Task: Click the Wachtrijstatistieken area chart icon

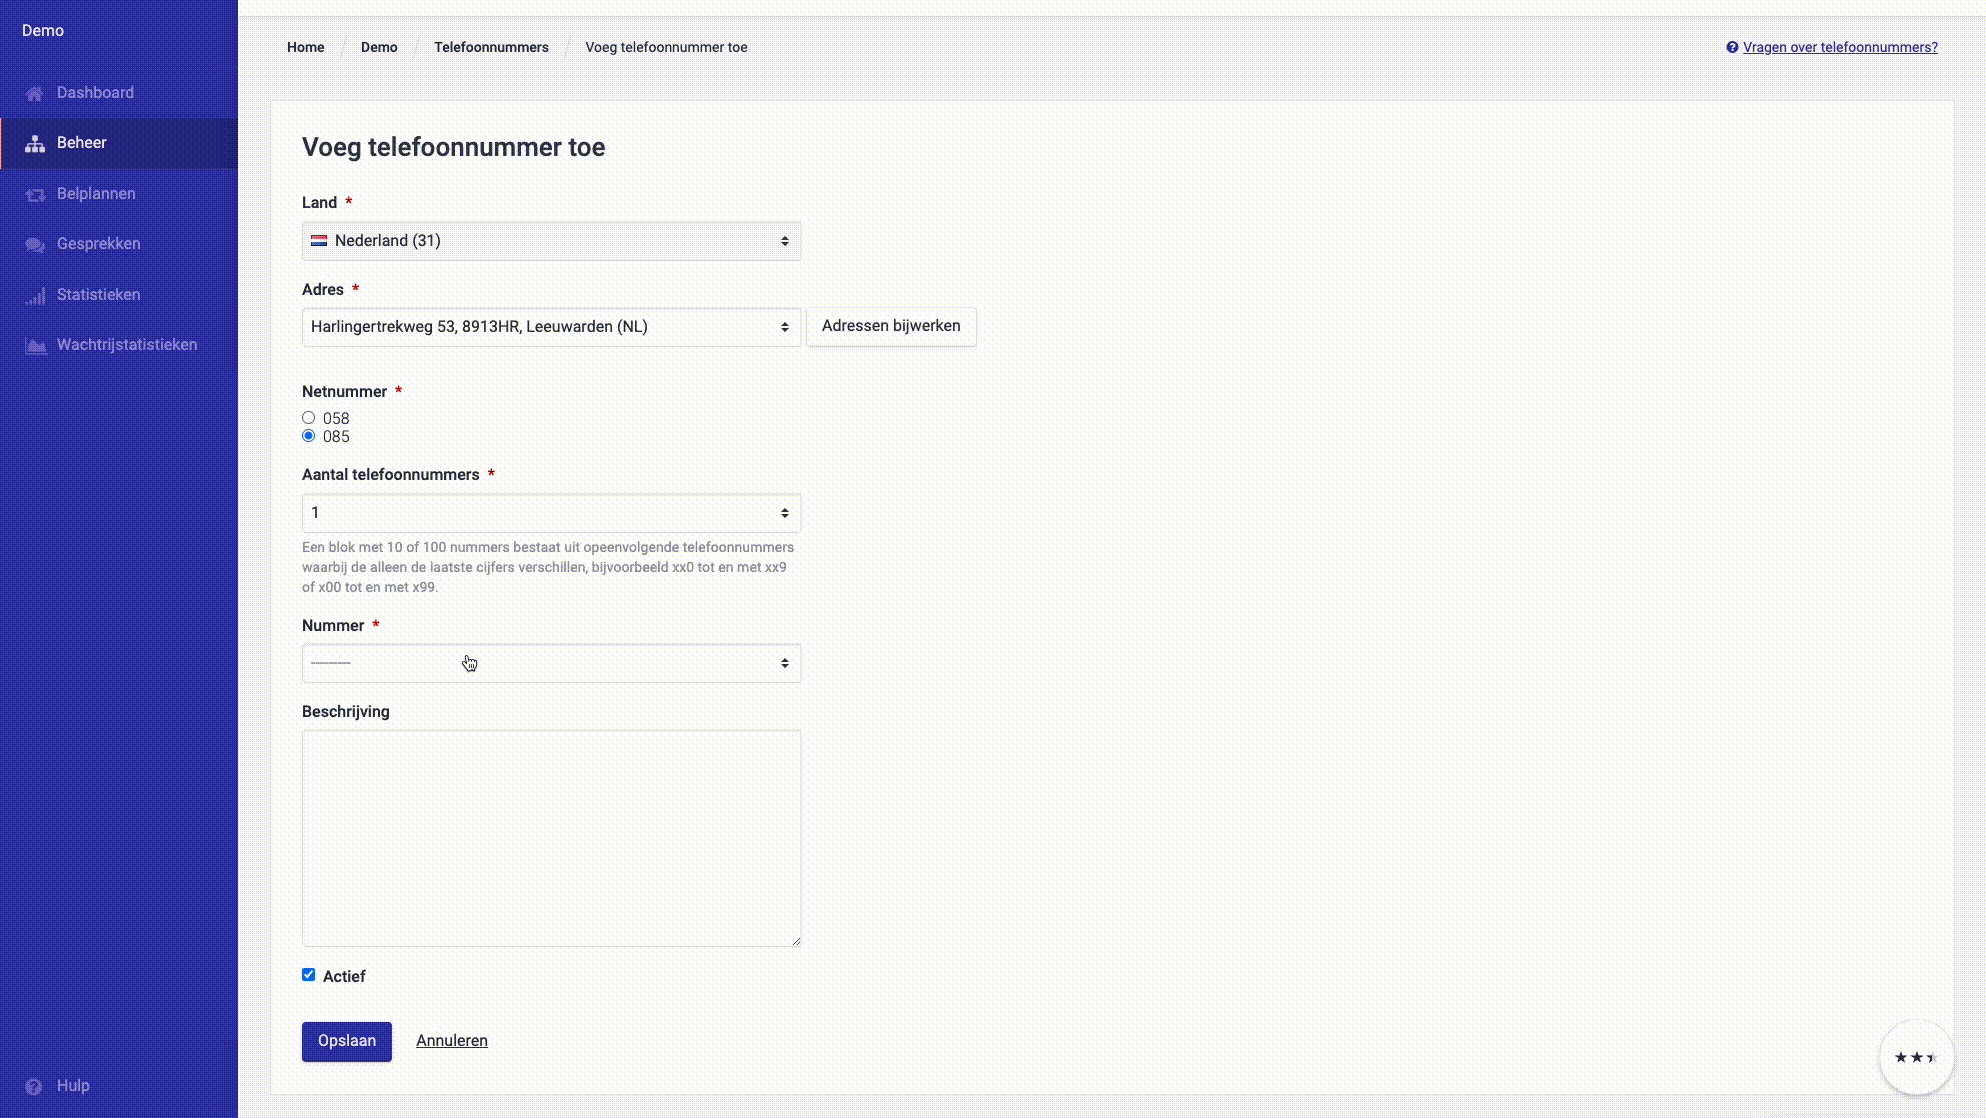Action: (x=35, y=345)
